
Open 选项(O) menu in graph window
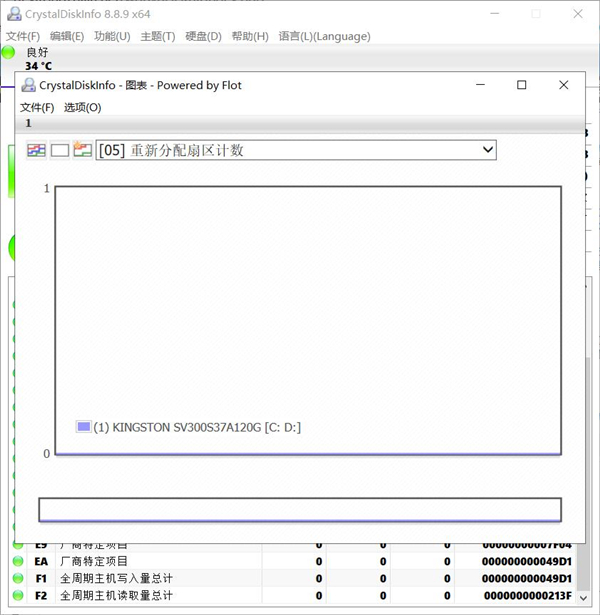(82, 107)
